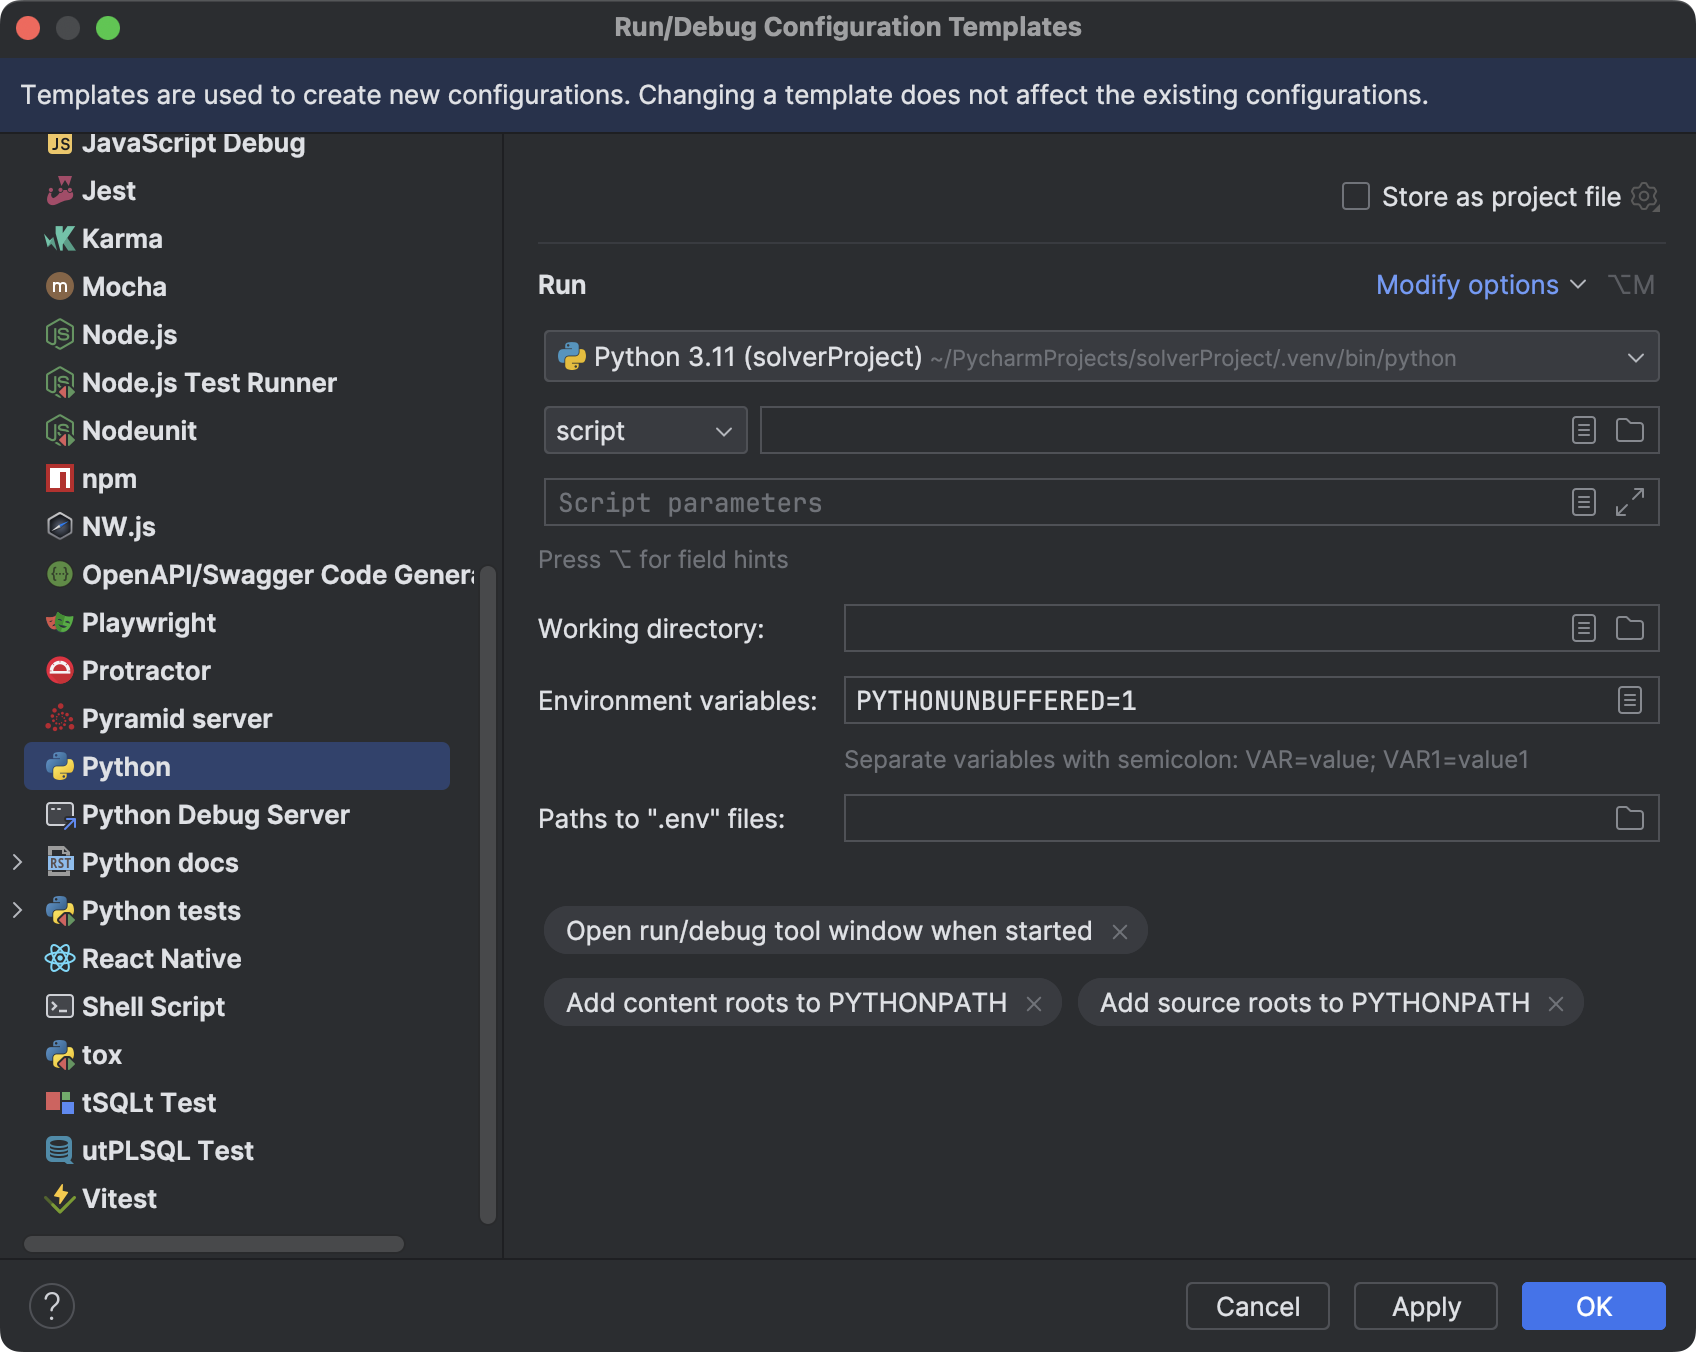The width and height of the screenshot is (1696, 1352).
Task: Expand Script parameters into a larger editor
Action: (x=1630, y=502)
